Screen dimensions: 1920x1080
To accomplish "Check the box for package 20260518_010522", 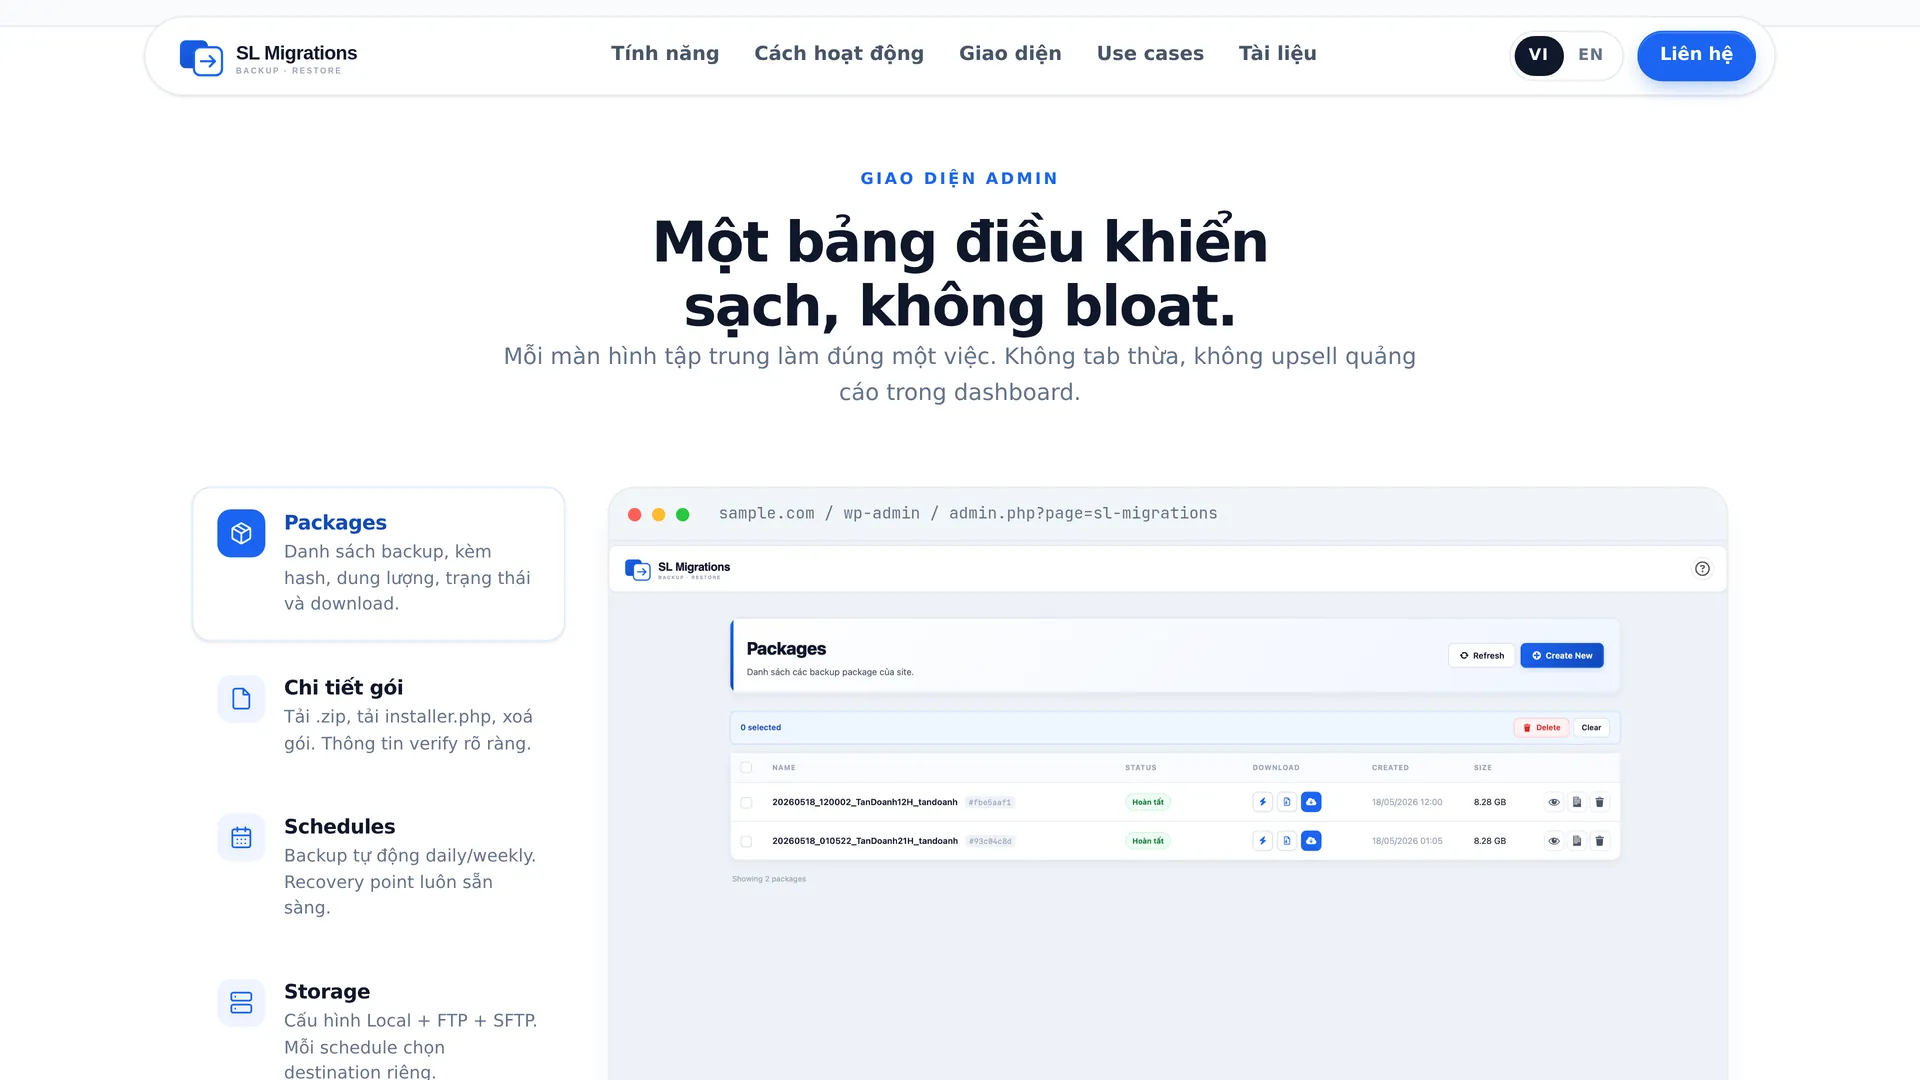I will tap(746, 841).
